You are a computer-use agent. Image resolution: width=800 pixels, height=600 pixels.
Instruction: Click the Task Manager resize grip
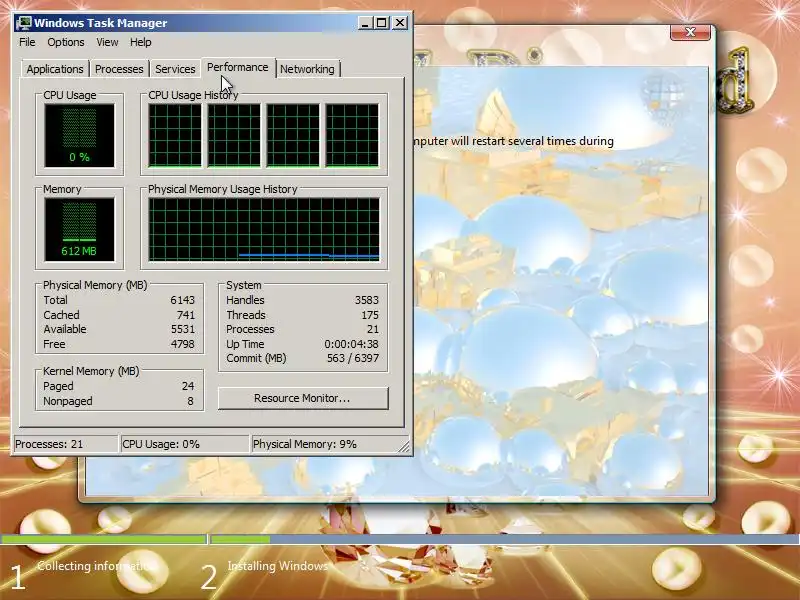point(404,447)
